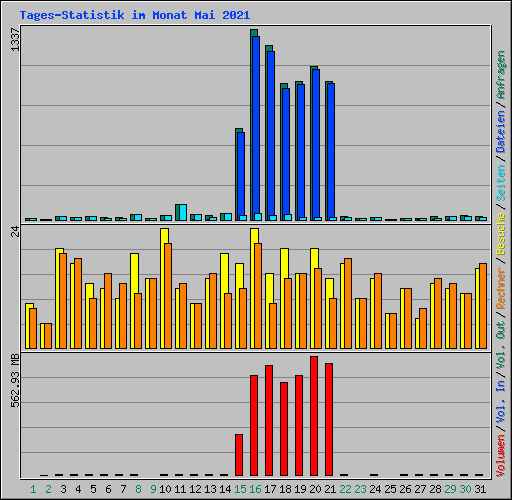Click day label '20' on the x-axis
The image size is (512, 500).
point(315,489)
